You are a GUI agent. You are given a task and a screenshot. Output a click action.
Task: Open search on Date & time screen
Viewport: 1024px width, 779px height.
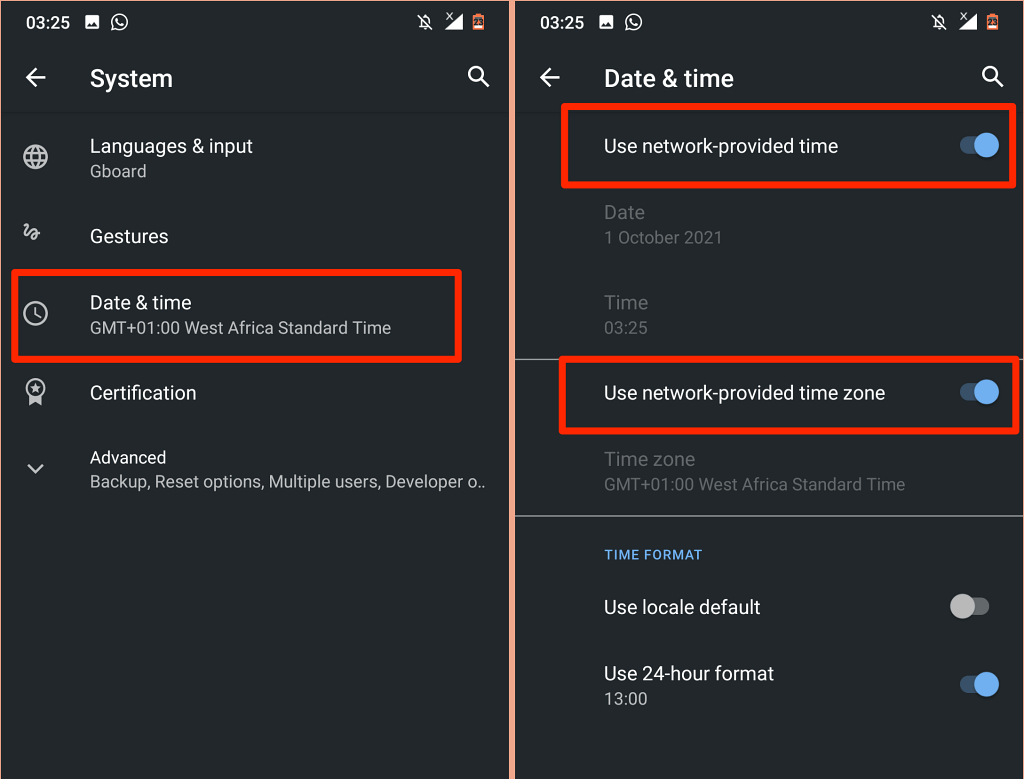pos(992,77)
